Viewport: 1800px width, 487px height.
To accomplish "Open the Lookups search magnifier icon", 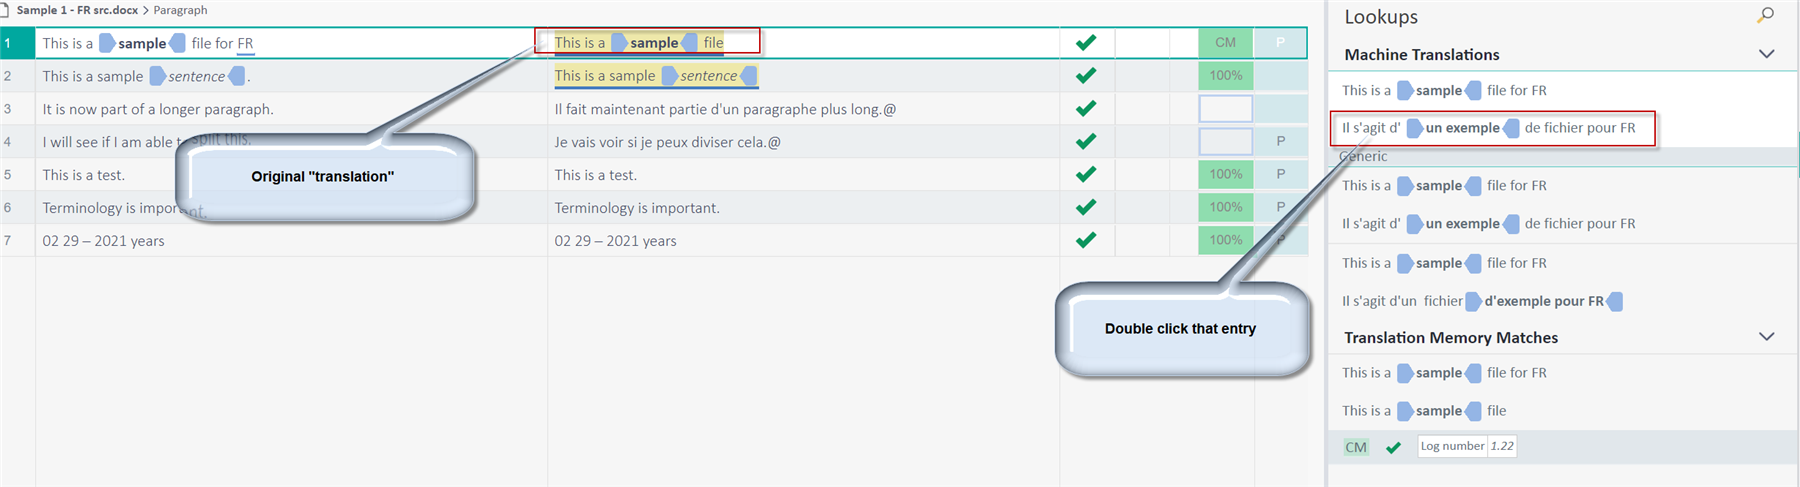I will tap(1766, 15).
